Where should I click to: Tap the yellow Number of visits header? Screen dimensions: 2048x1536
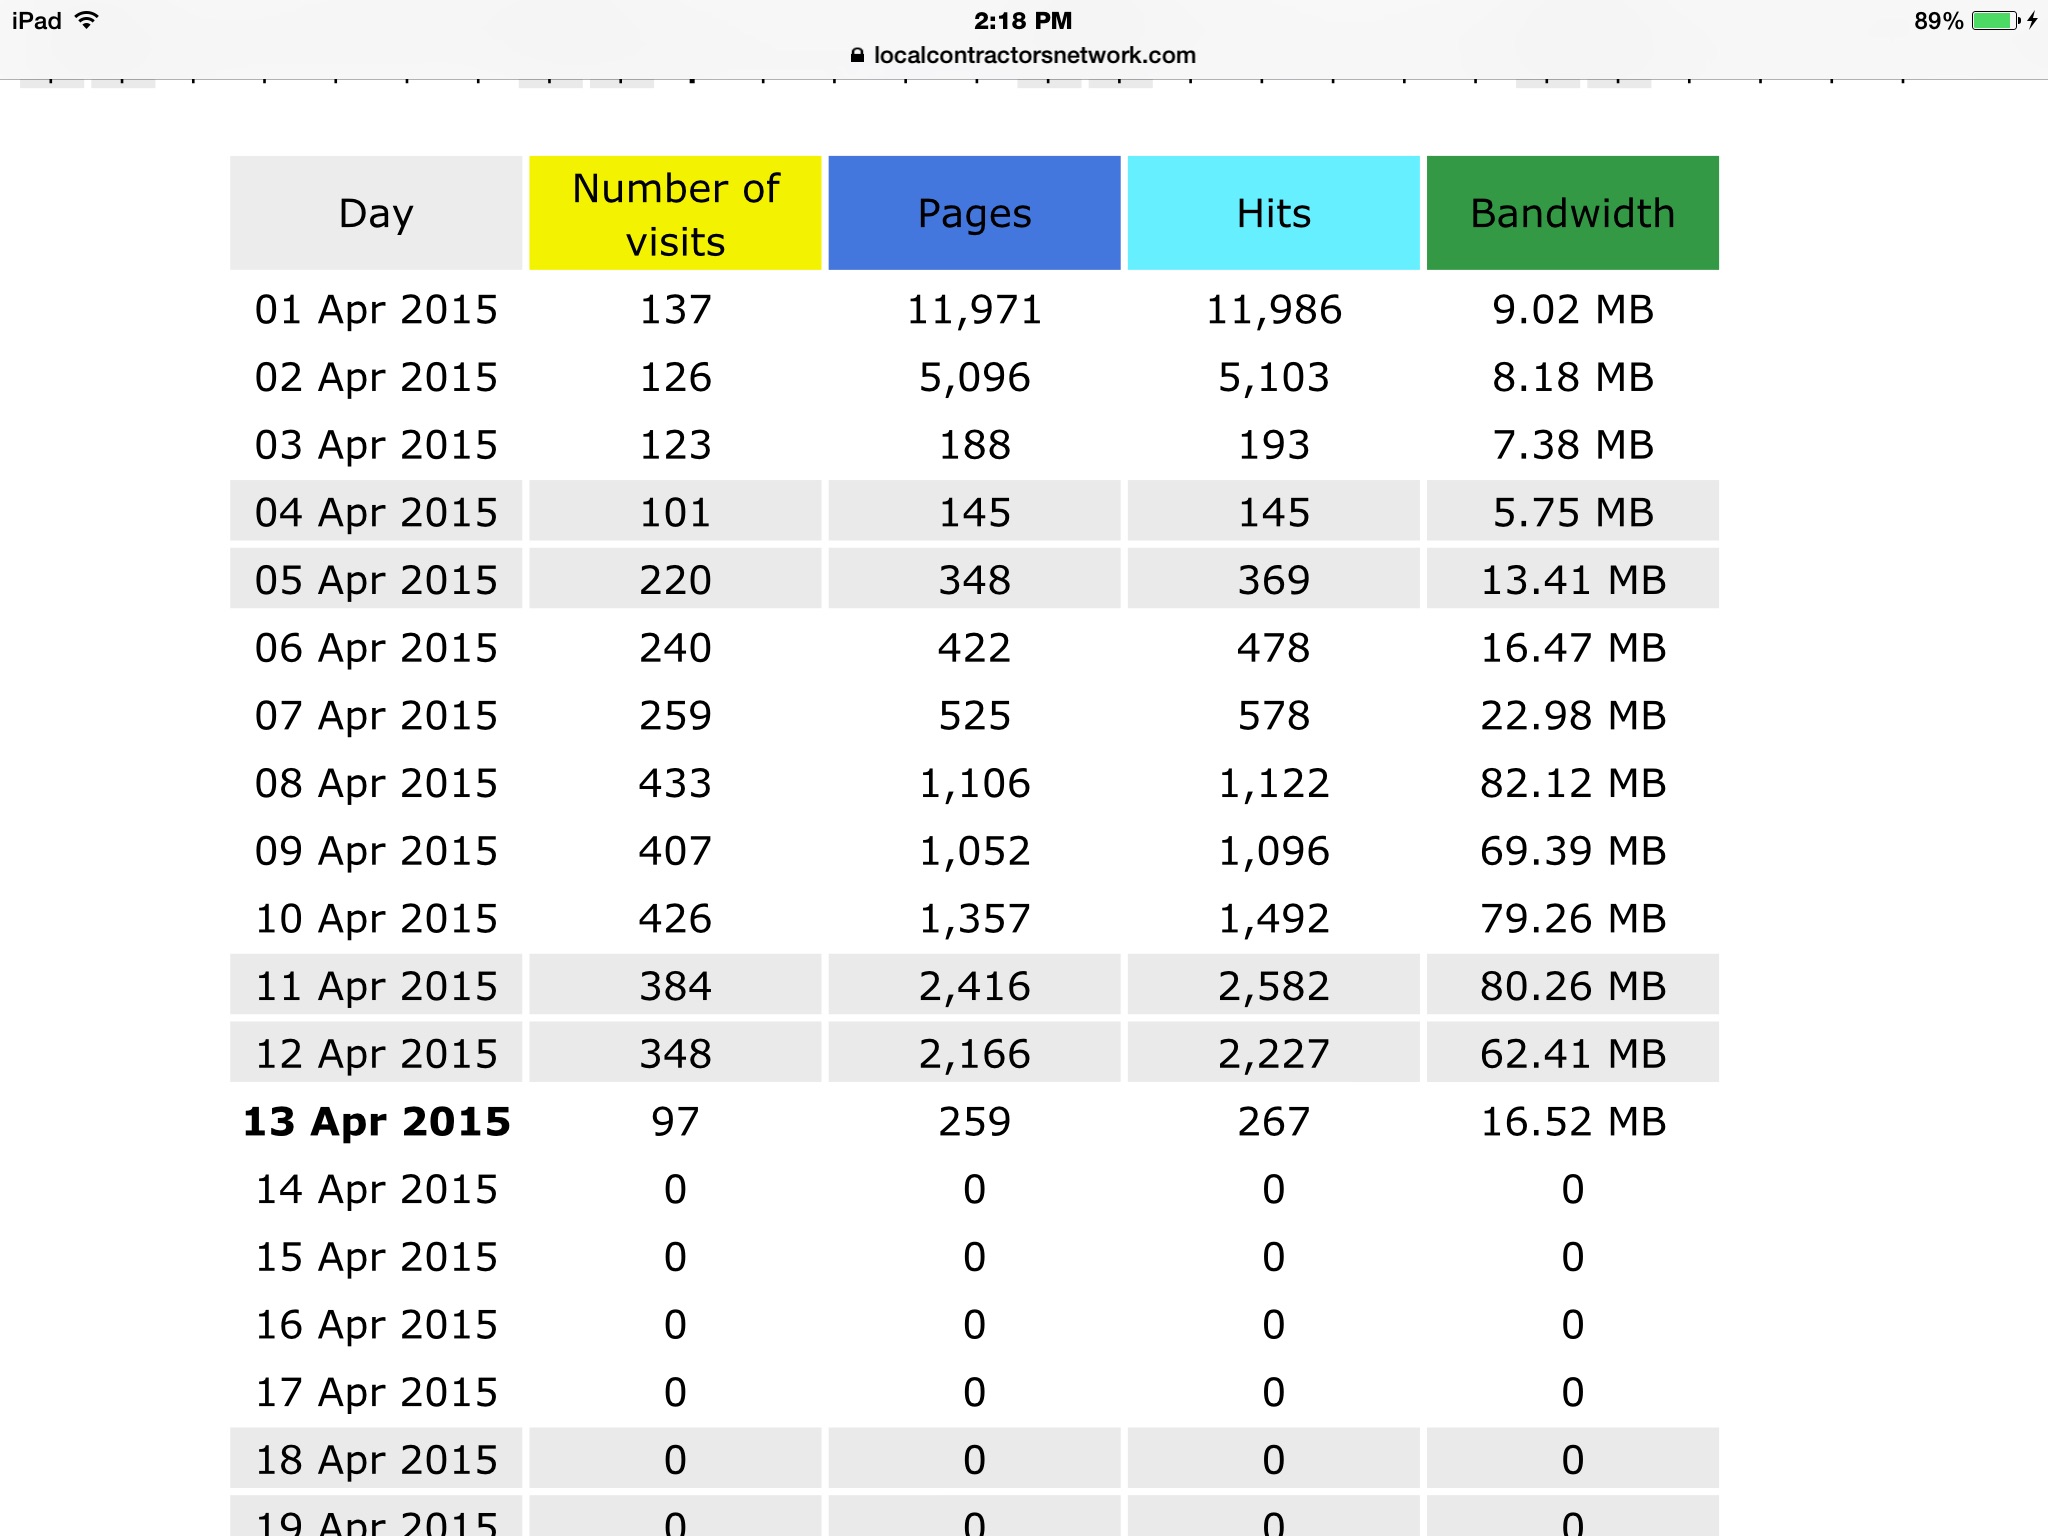tap(675, 213)
